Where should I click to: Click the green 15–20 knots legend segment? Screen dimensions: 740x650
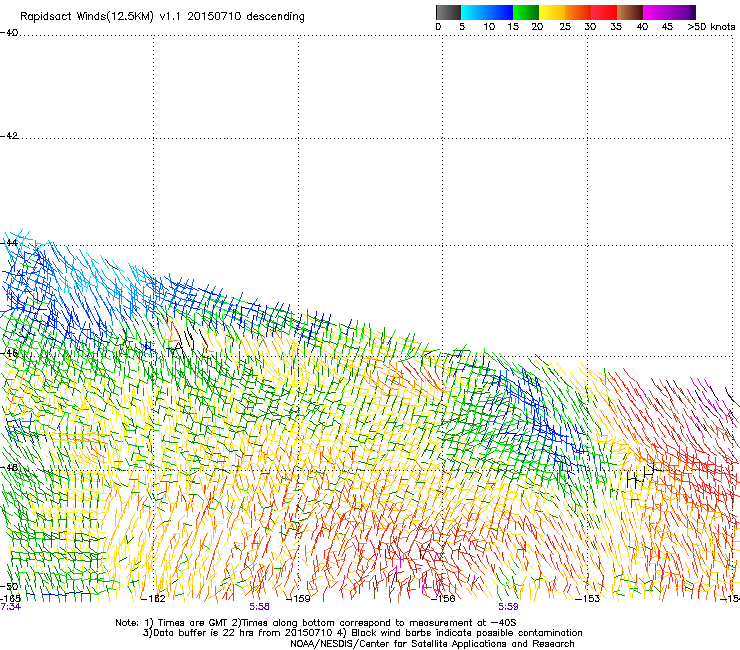click(526, 12)
